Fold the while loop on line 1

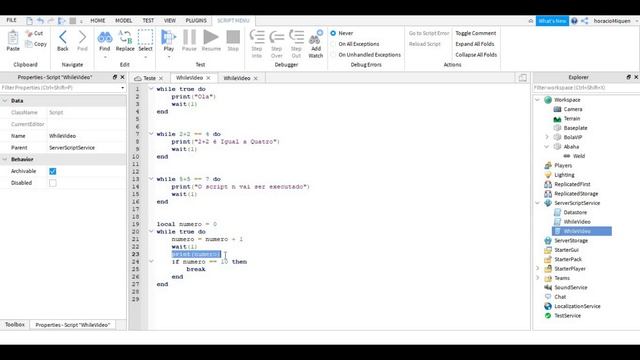tap(151, 89)
